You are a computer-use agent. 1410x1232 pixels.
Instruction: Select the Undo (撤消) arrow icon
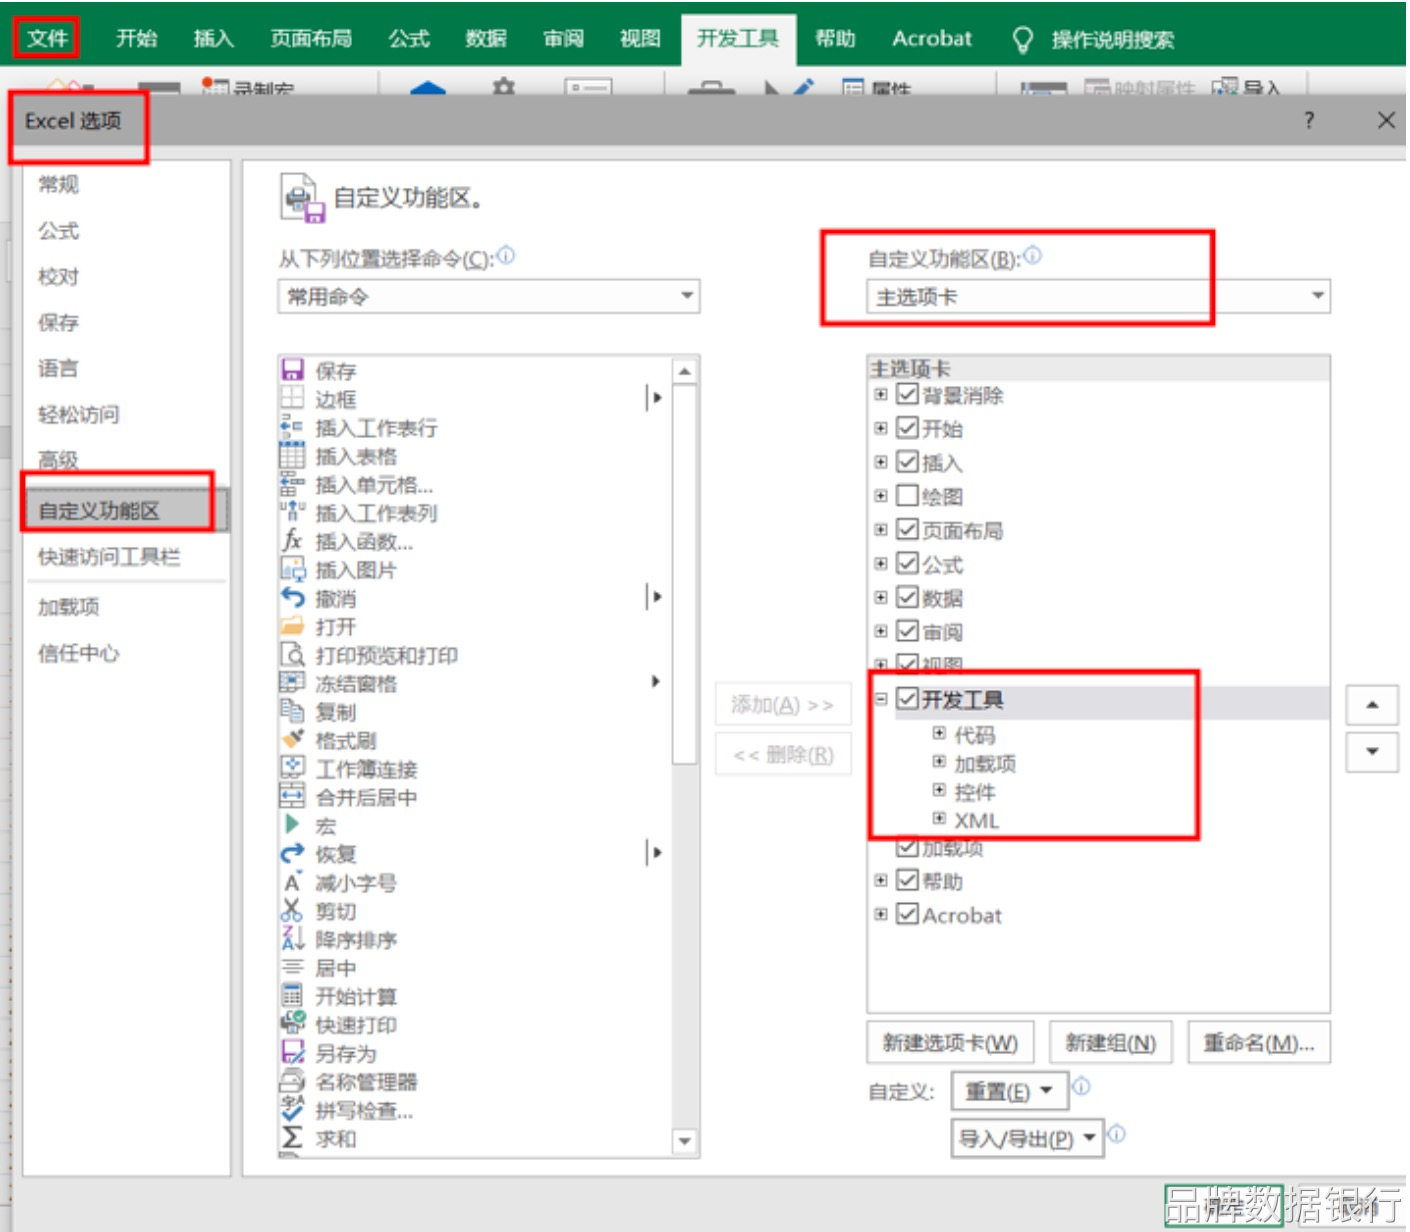(292, 598)
